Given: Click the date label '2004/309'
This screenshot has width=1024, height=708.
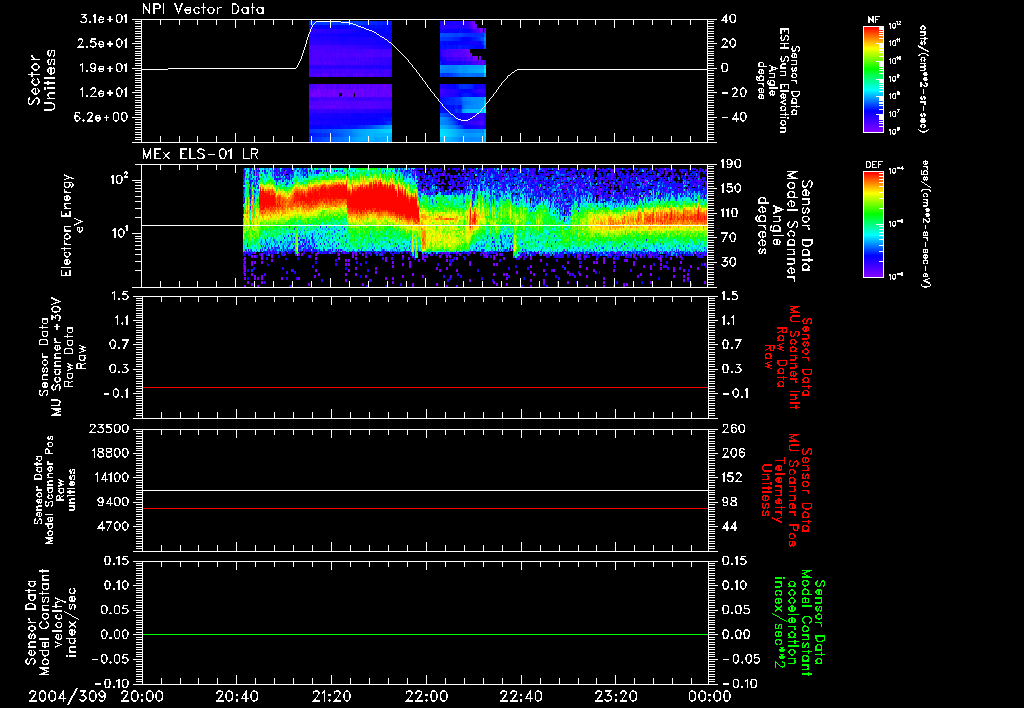Looking at the screenshot, I should [x=67, y=696].
